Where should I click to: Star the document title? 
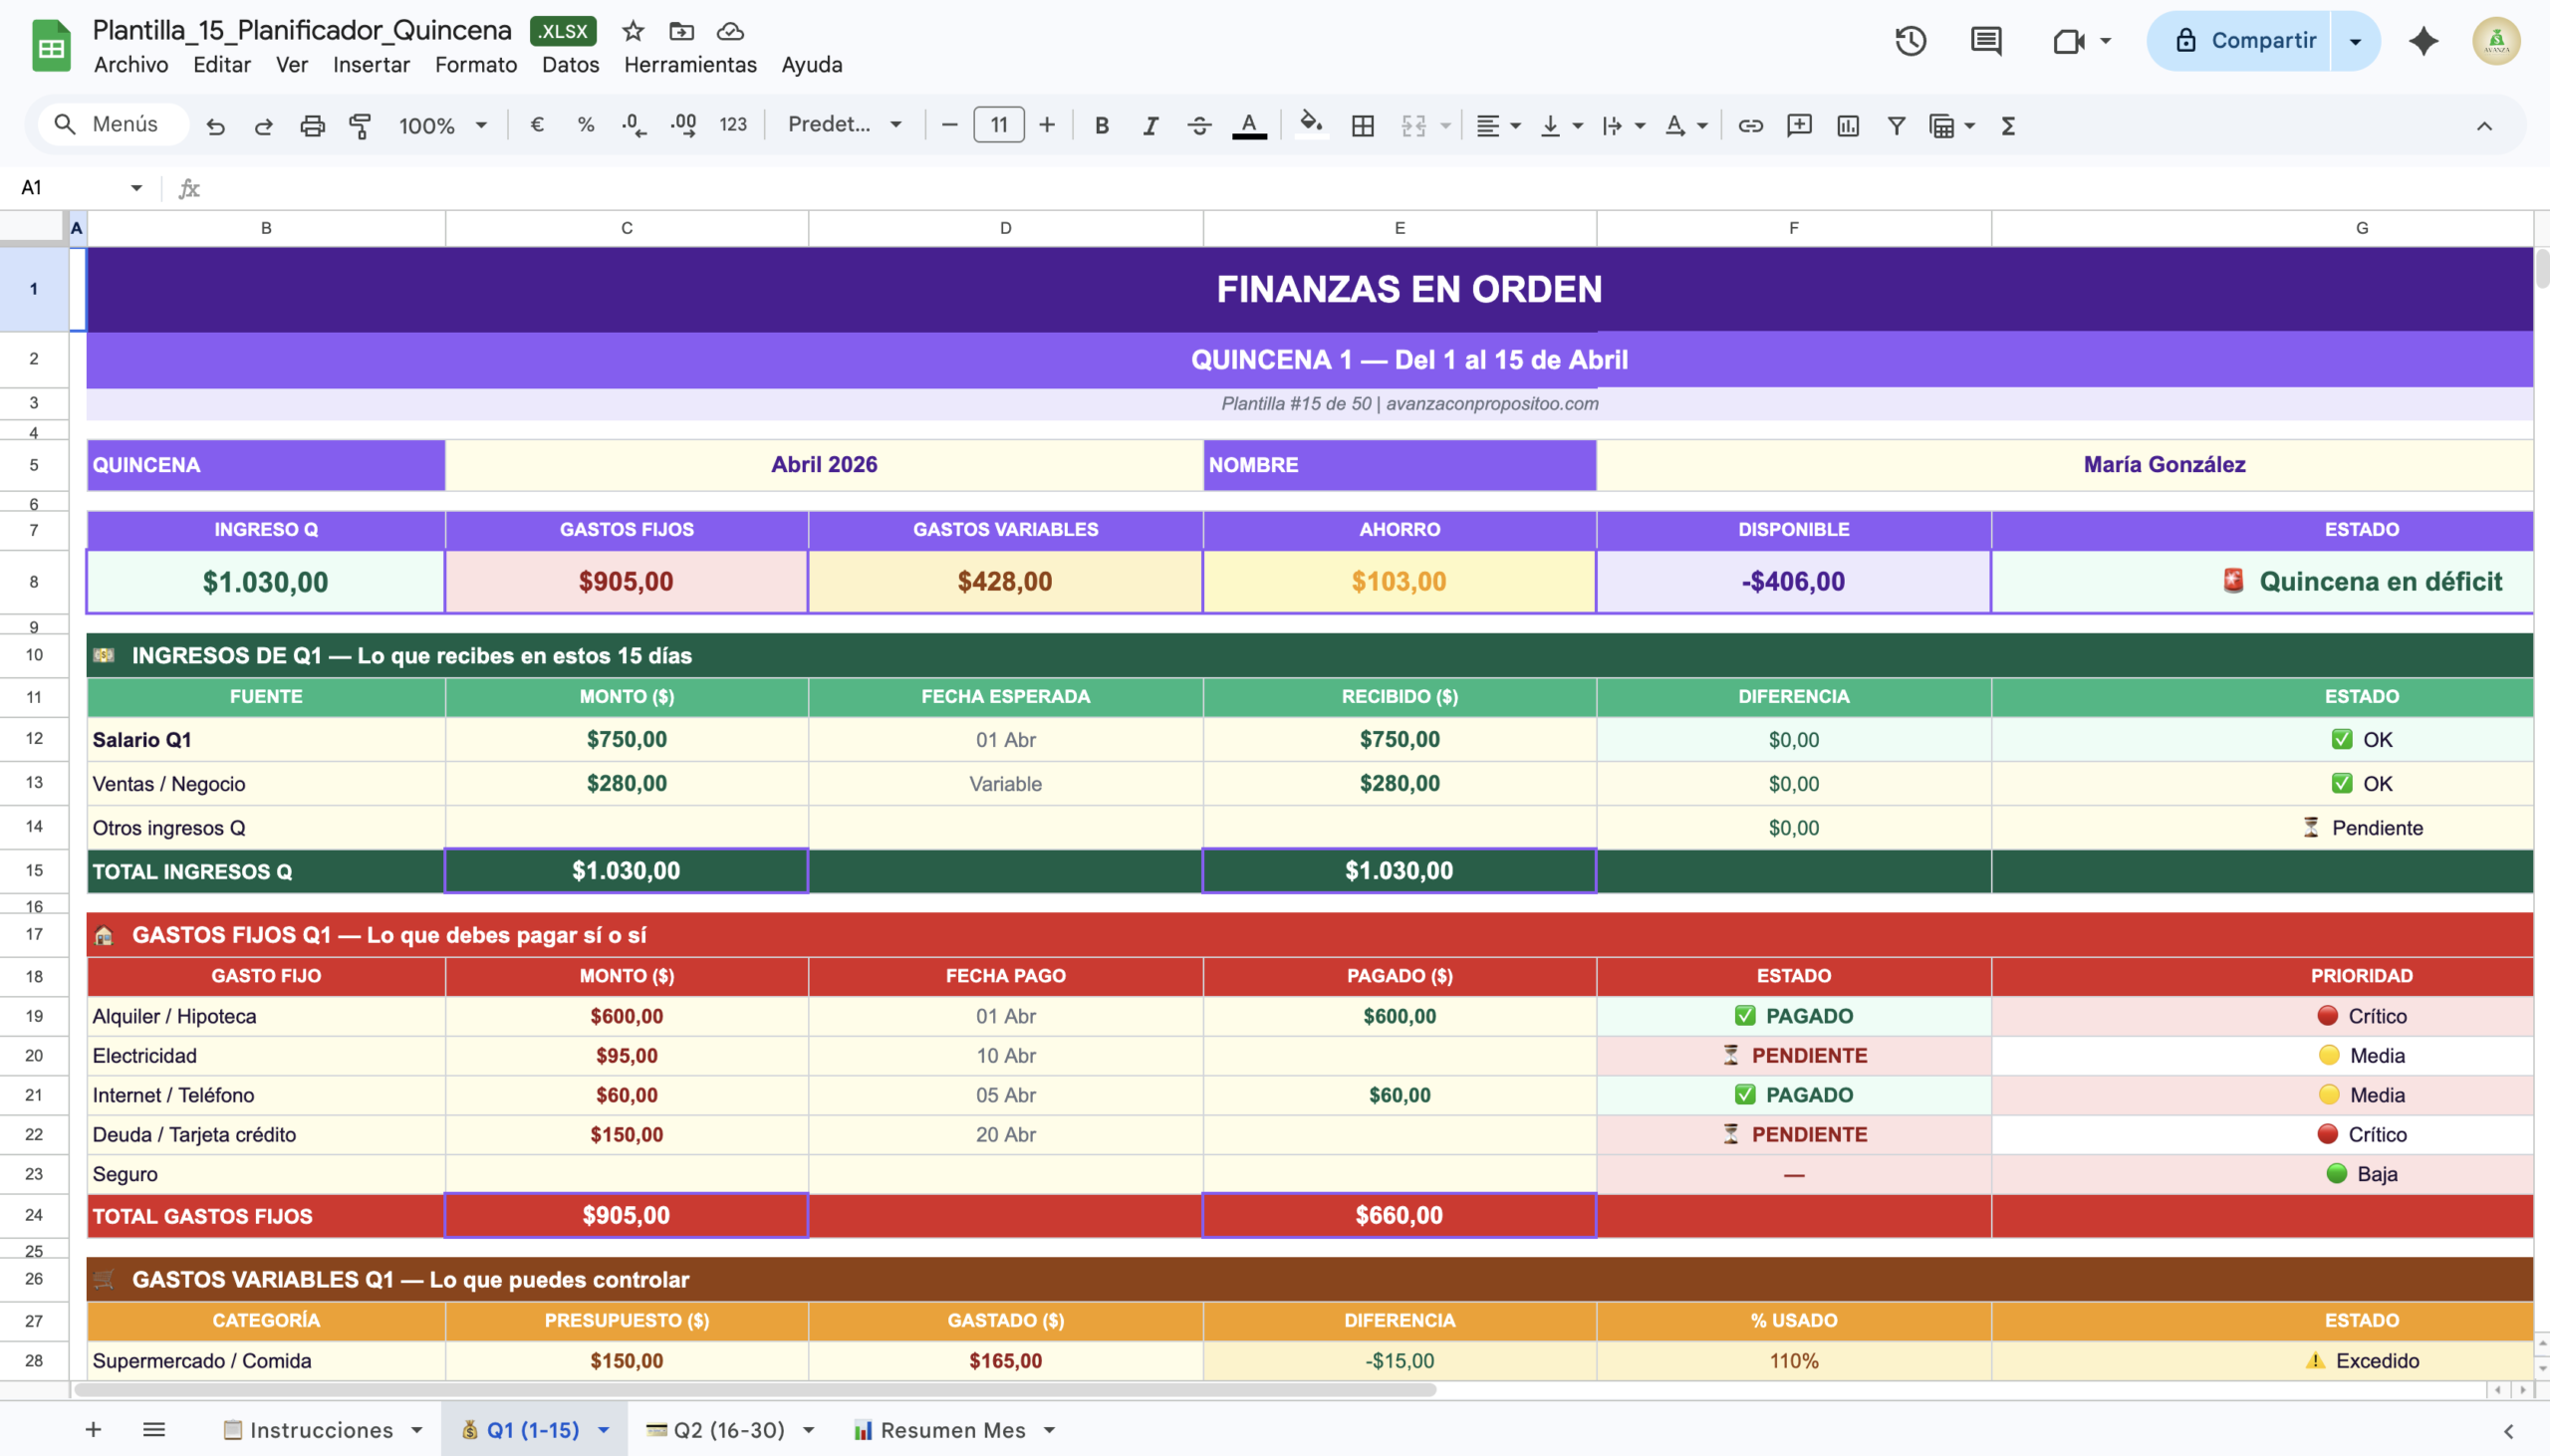pyautogui.click(x=632, y=31)
